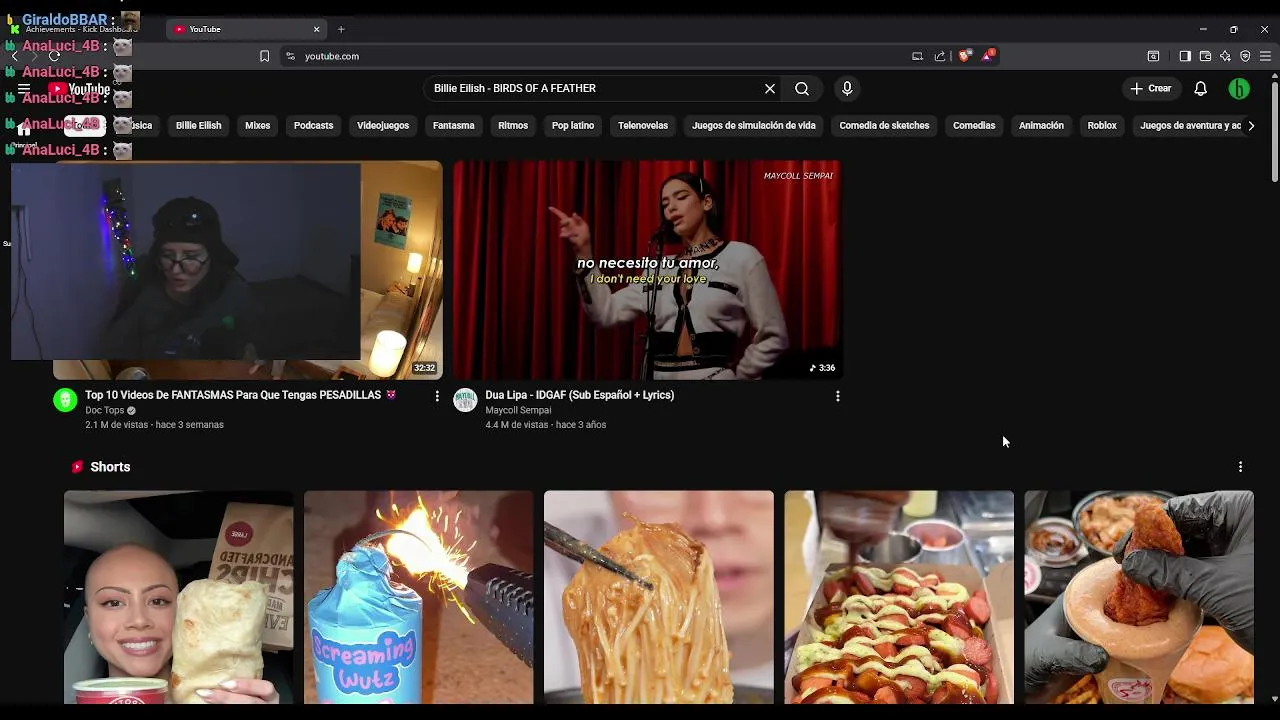Open the Screaming Wutz Short
The height and width of the screenshot is (720, 1280).
419,597
